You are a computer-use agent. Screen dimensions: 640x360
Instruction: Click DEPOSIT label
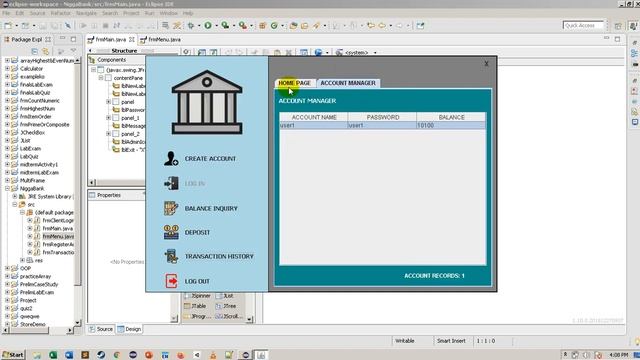point(197,232)
